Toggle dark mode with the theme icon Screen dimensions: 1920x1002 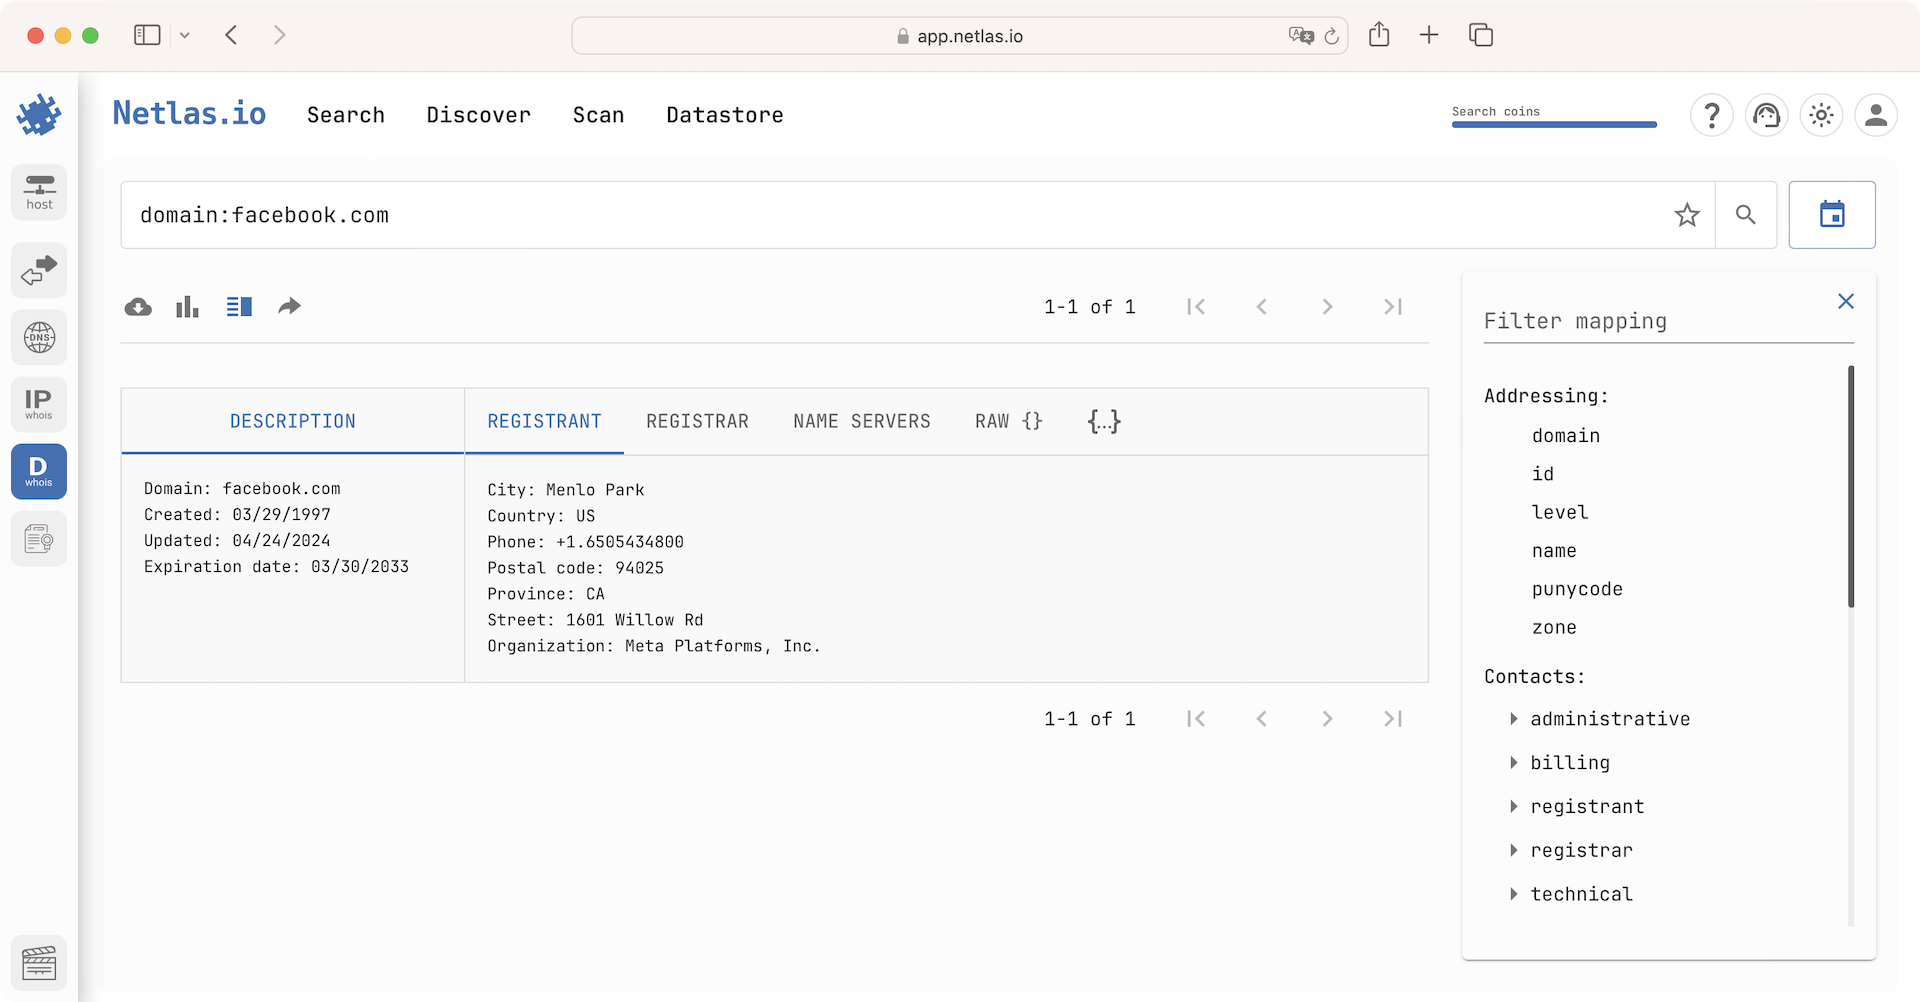1821,115
